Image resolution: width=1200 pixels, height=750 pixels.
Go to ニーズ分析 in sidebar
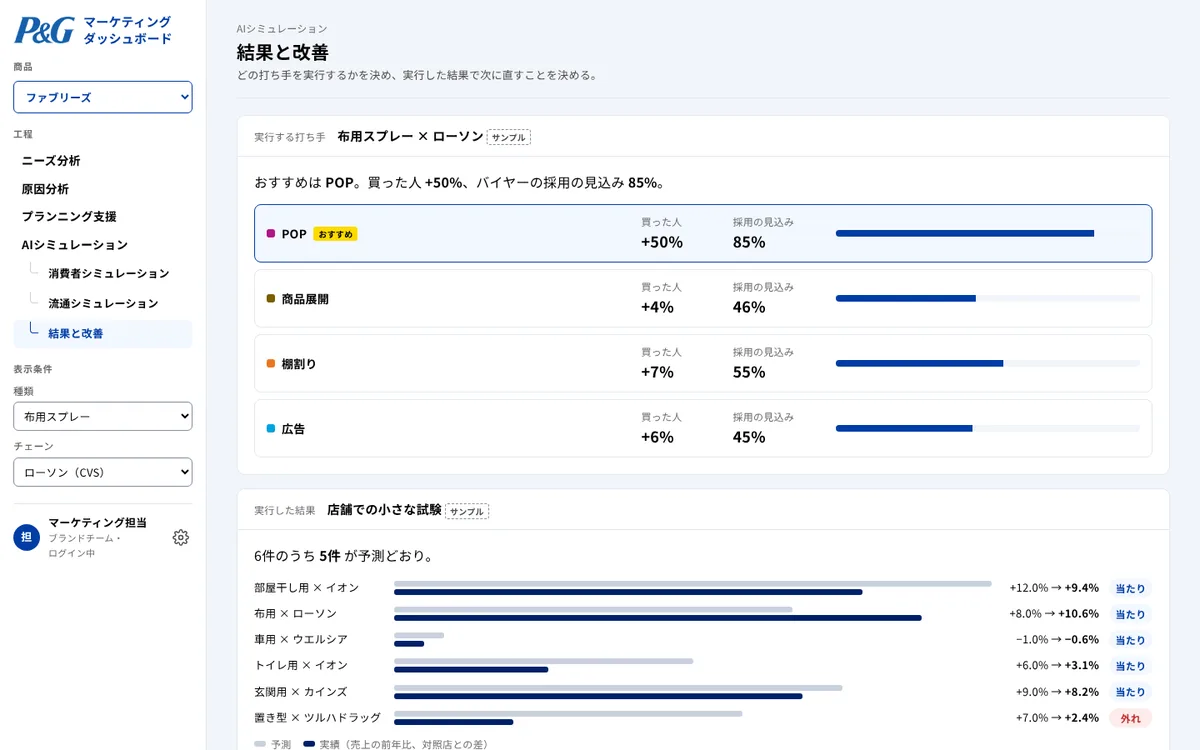[x=51, y=160]
